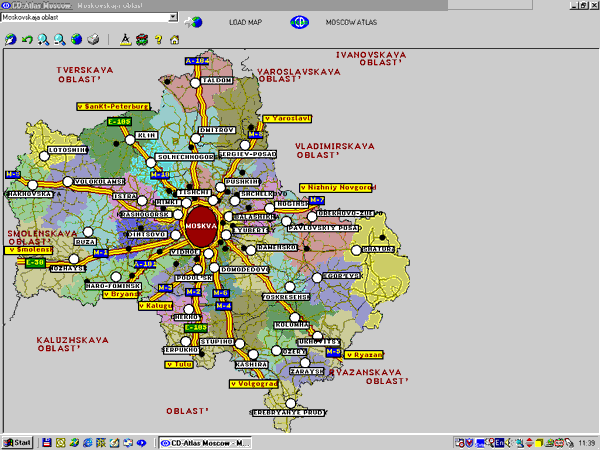The image size is (600, 450).
Task: Select the NARO-FOMINSK town label
Action: 113,286
